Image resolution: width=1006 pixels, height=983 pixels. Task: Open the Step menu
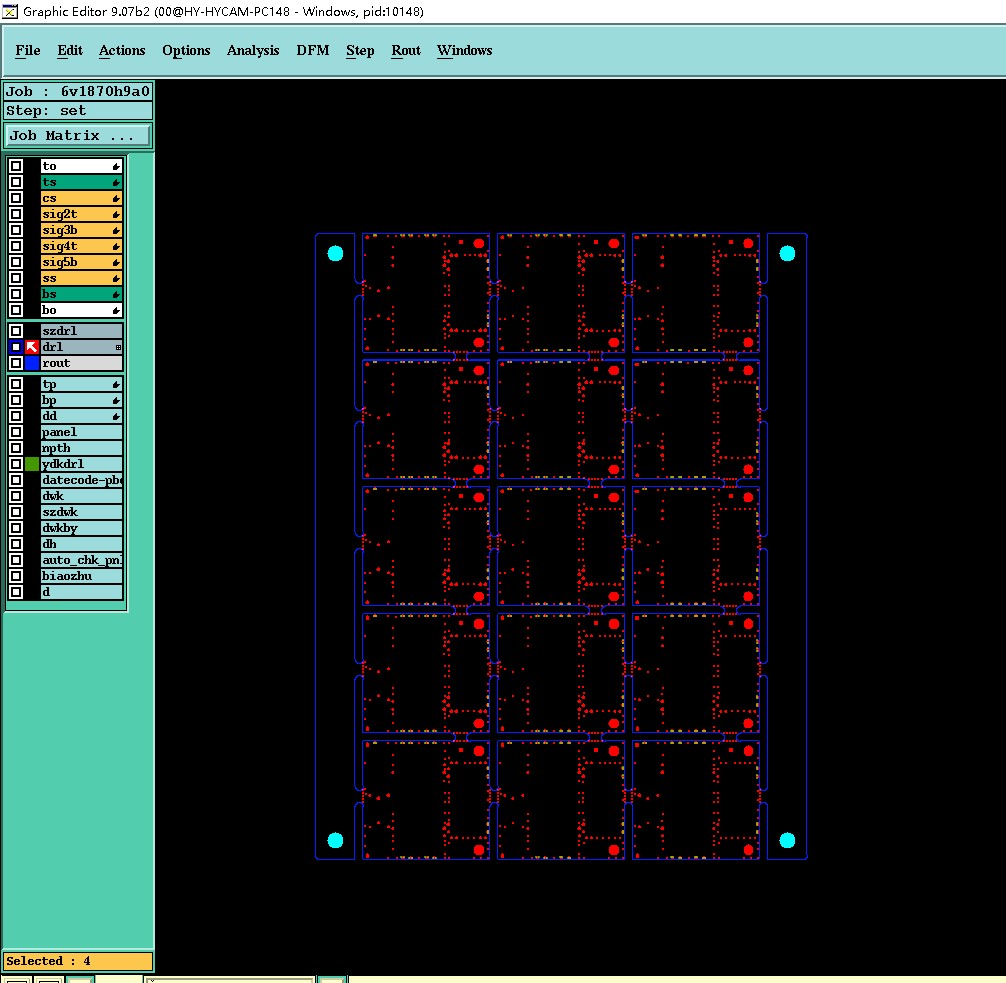[360, 51]
